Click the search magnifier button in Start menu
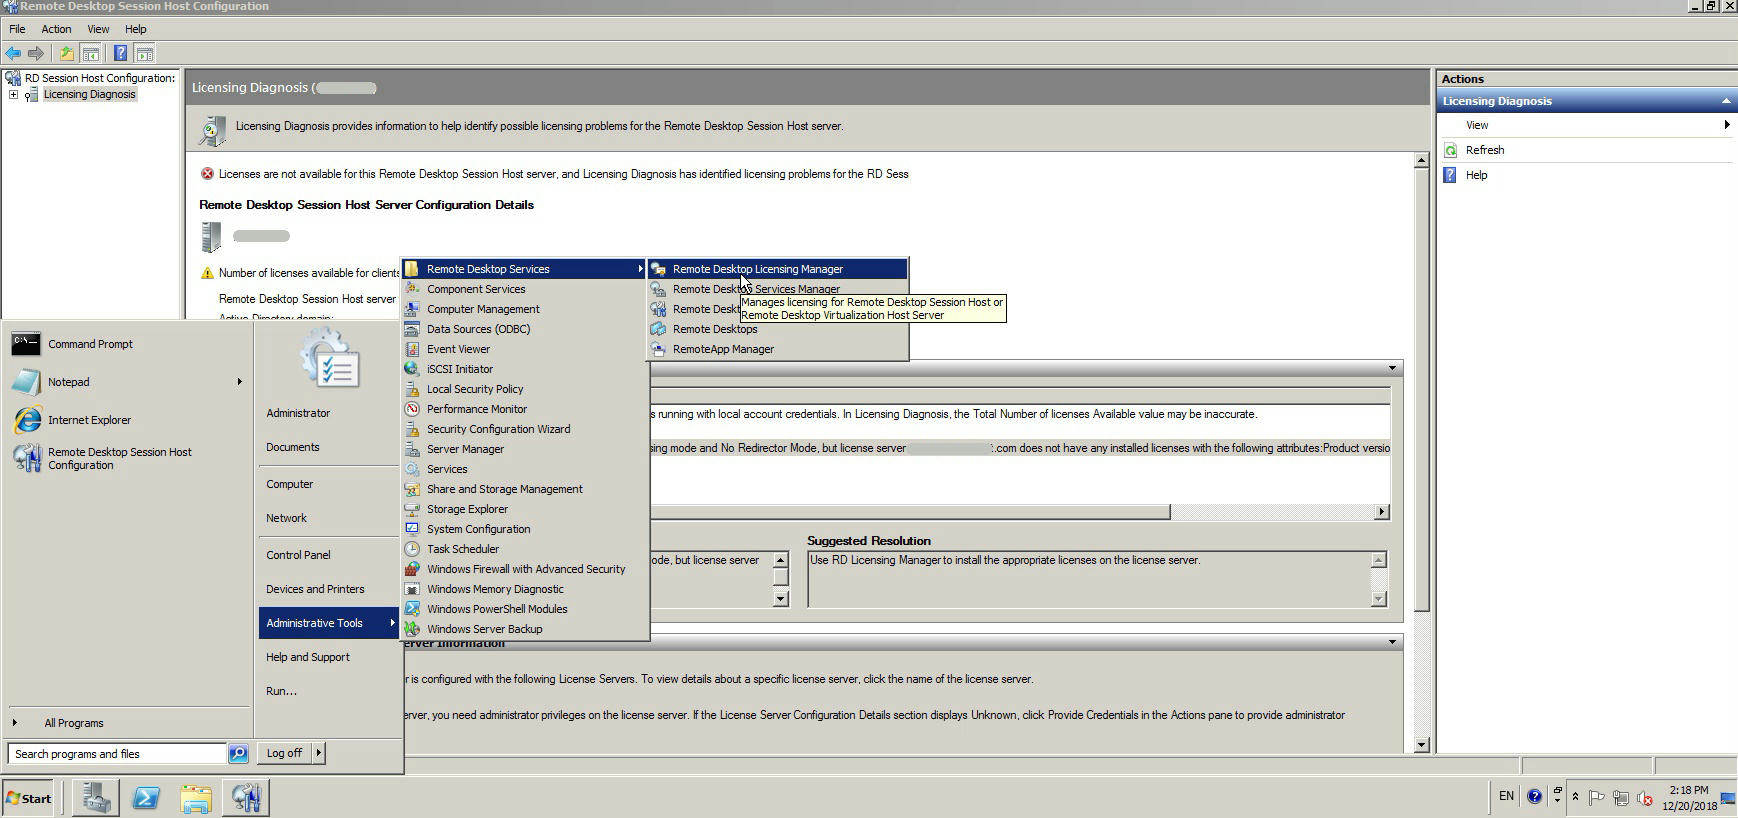Viewport: 1738px width, 818px height. coord(238,754)
